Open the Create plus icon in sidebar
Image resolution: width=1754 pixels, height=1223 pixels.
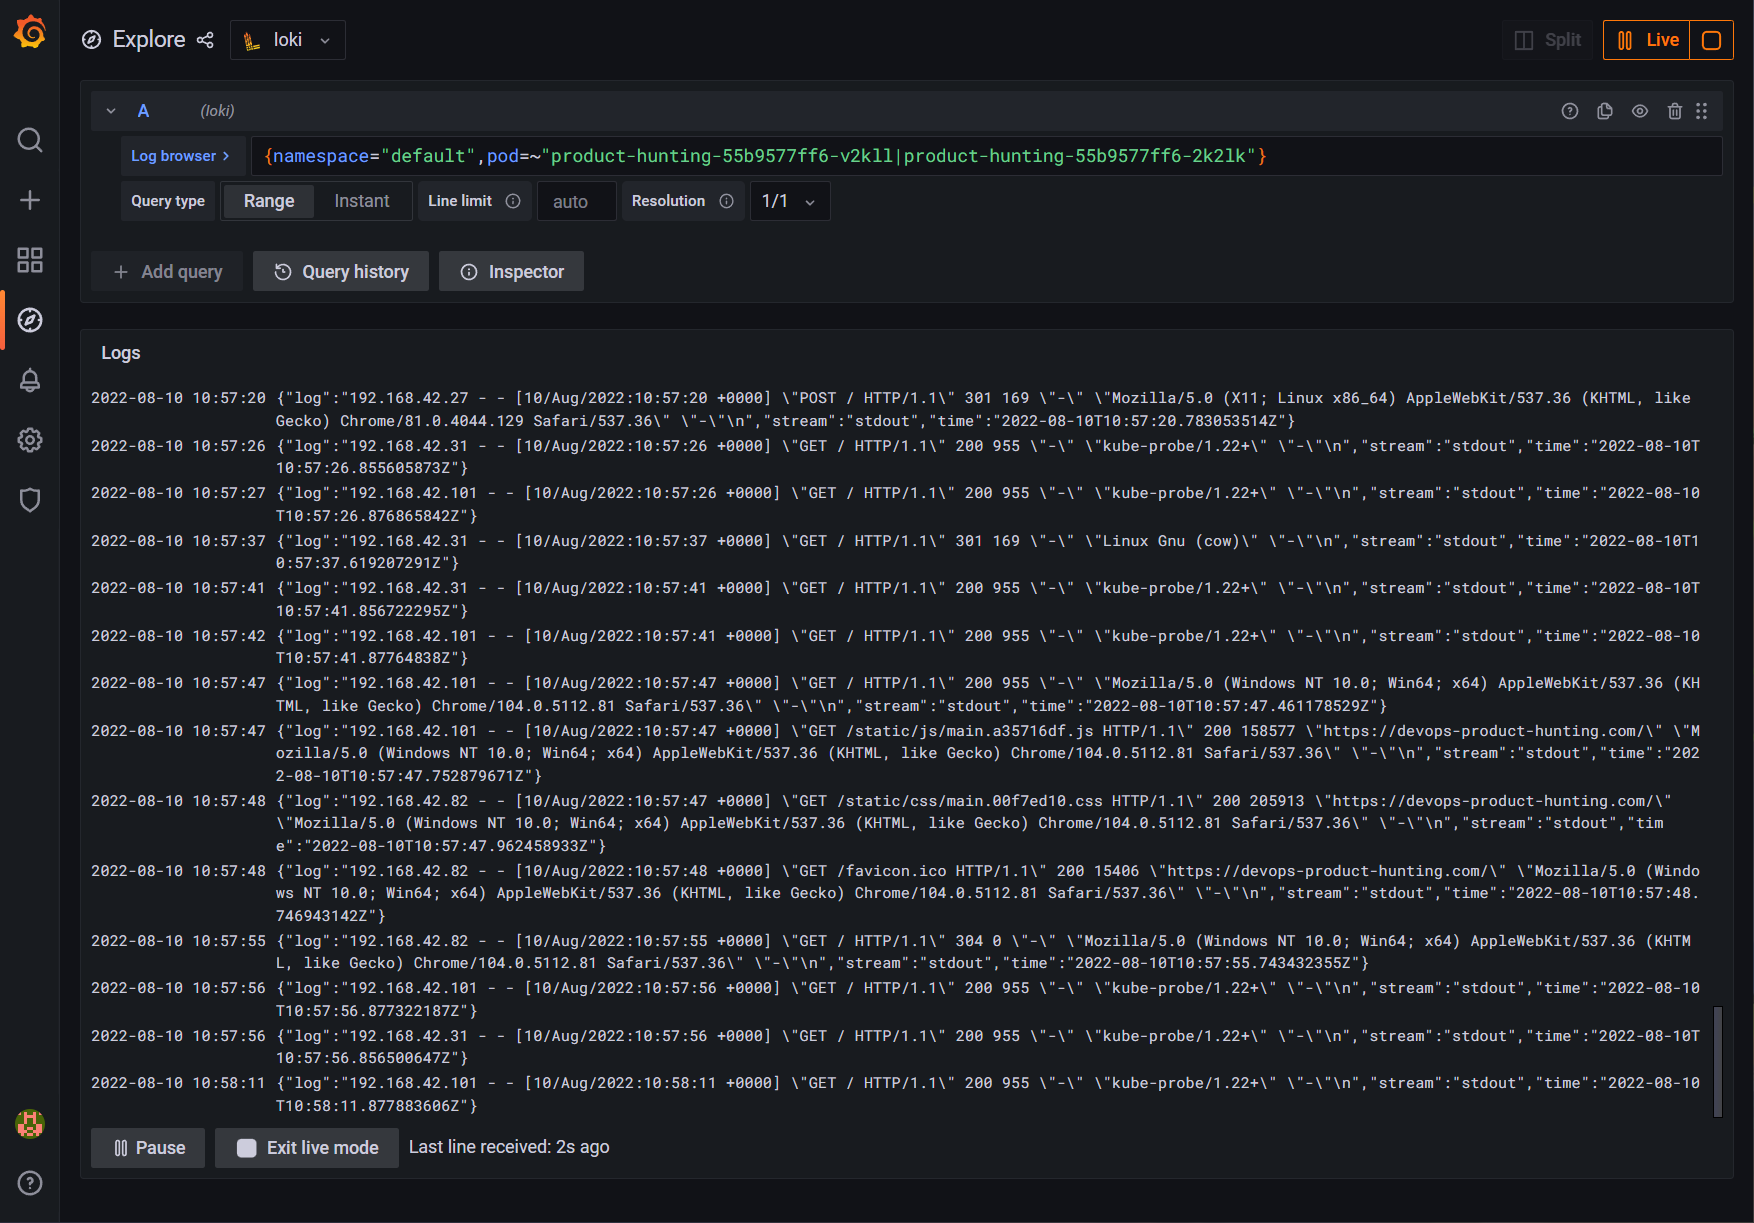point(30,200)
